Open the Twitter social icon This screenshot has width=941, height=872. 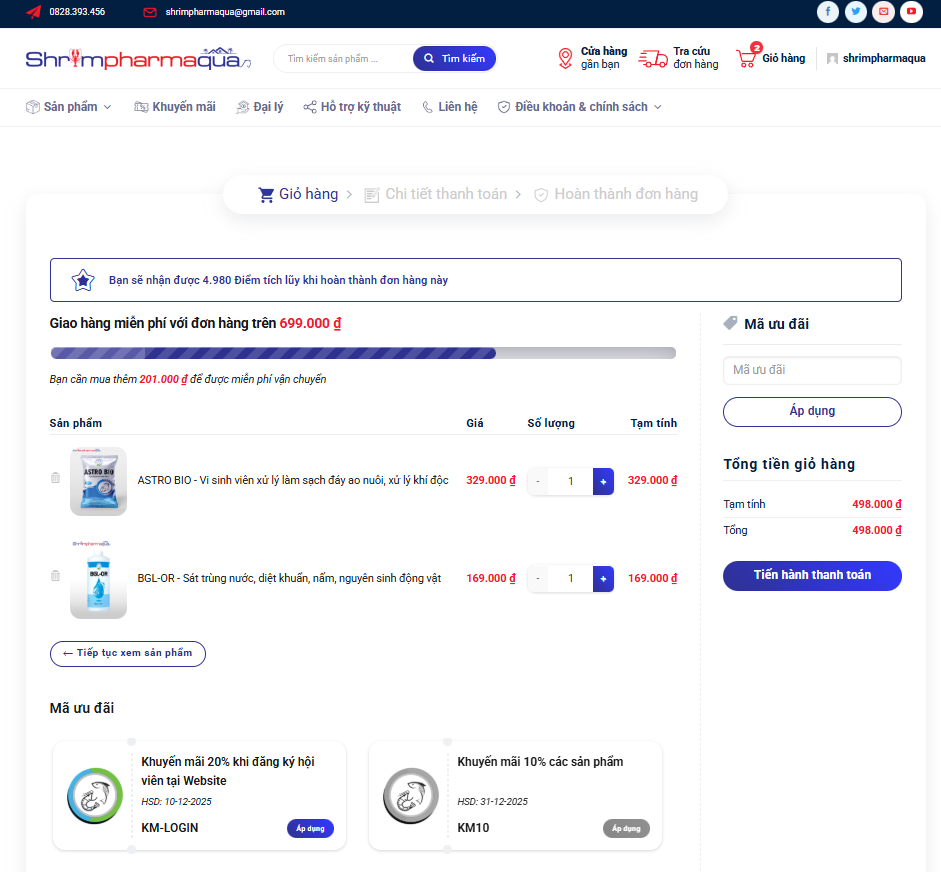(x=855, y=12)
